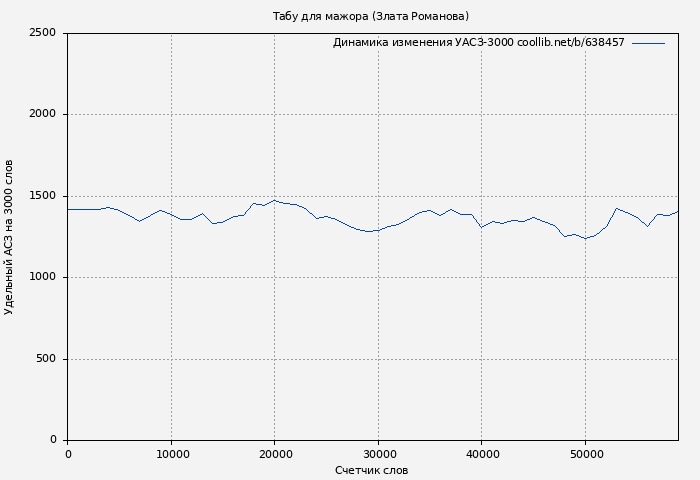Click the gridline intersection of 10000 and 500
This screenshot has width=700, height=480.
click(x=171, y=359)
